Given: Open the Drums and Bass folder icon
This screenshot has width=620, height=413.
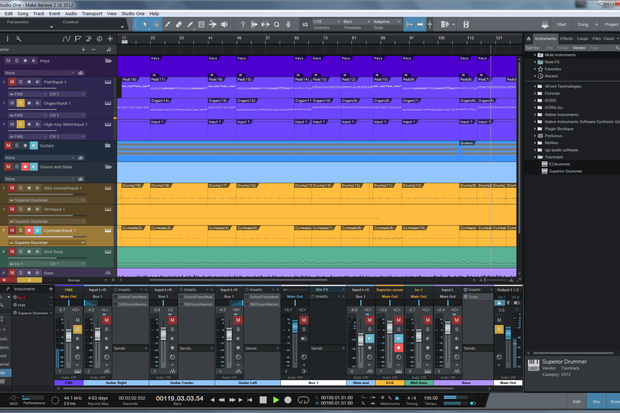Looking at the screenshot, I should point(108,167).
